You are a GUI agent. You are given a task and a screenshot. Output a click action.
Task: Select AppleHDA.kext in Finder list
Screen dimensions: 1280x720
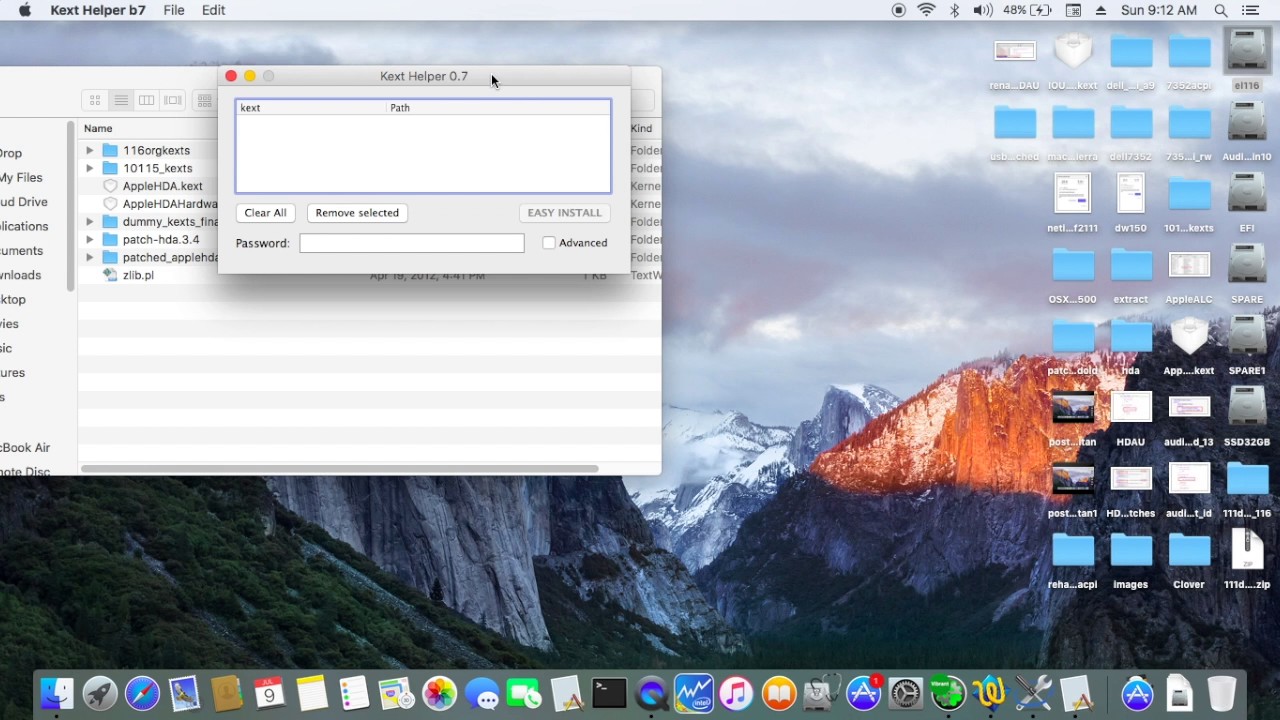pyautogui.click(x=162, y=186)
